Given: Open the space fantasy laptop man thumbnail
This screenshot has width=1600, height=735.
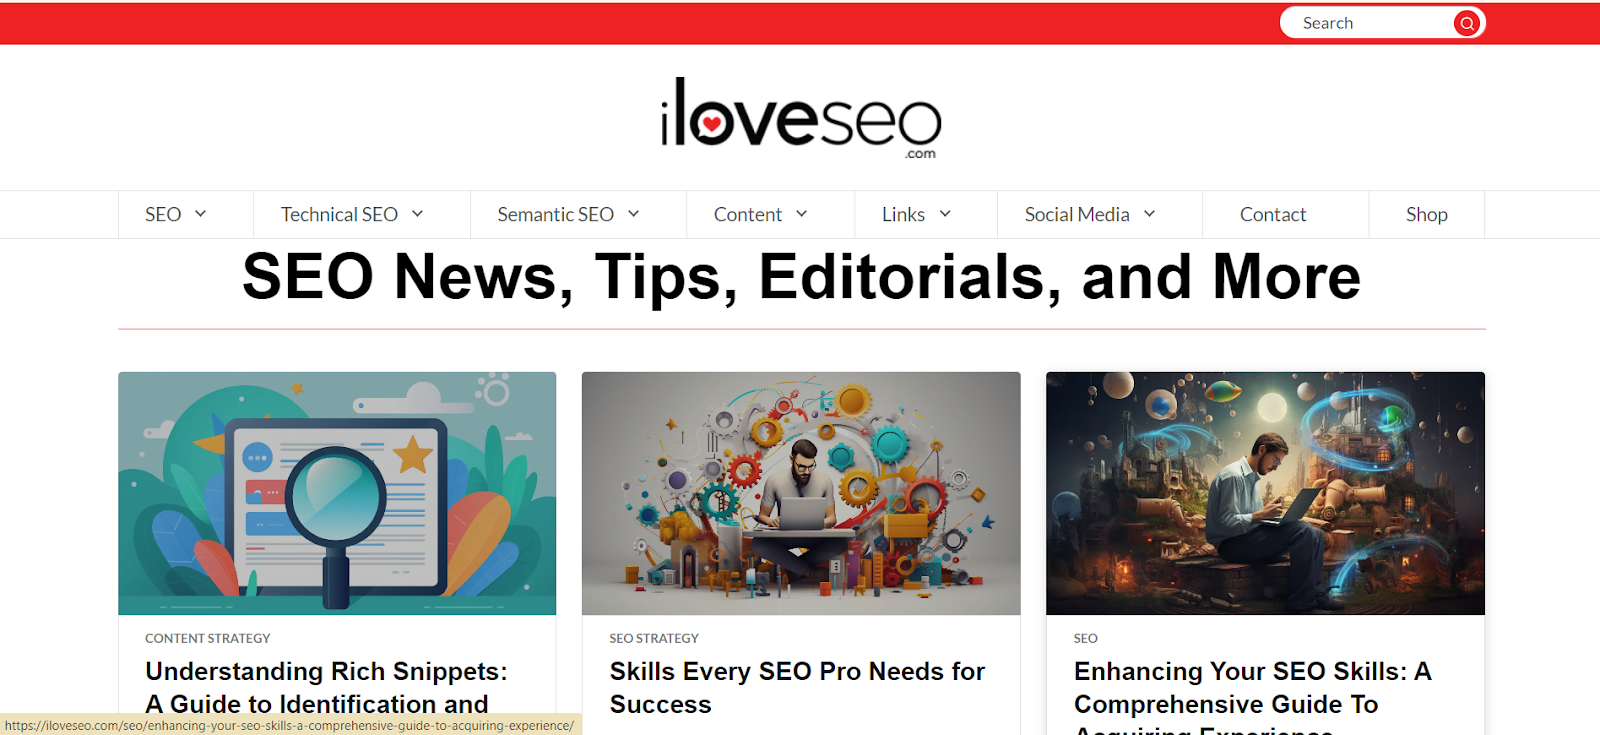Looking at the screenshot, I should pos(1265,493).
